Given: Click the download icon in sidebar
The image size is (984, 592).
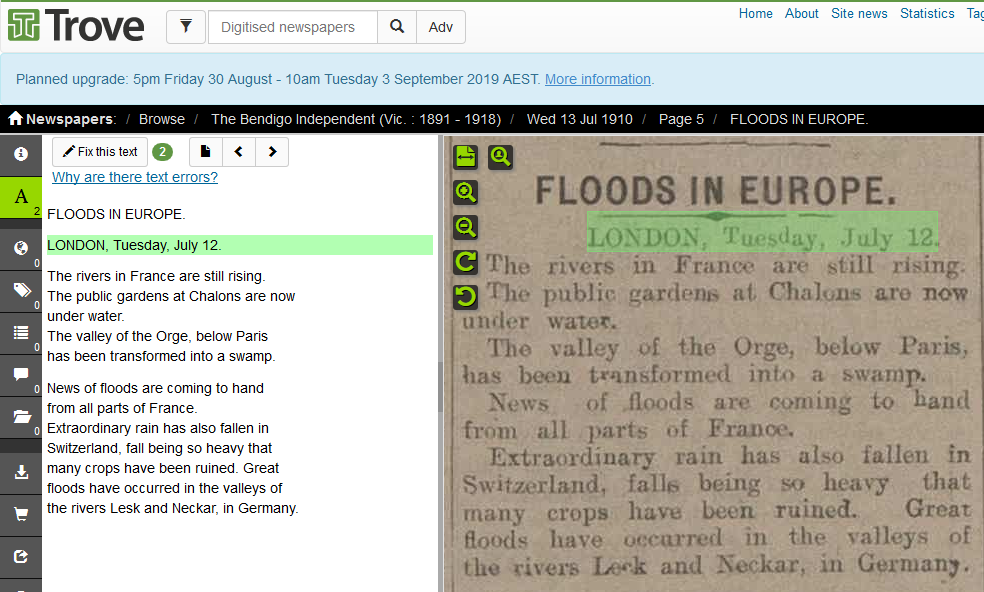Looking at the screenshot, I should point(20,473).
